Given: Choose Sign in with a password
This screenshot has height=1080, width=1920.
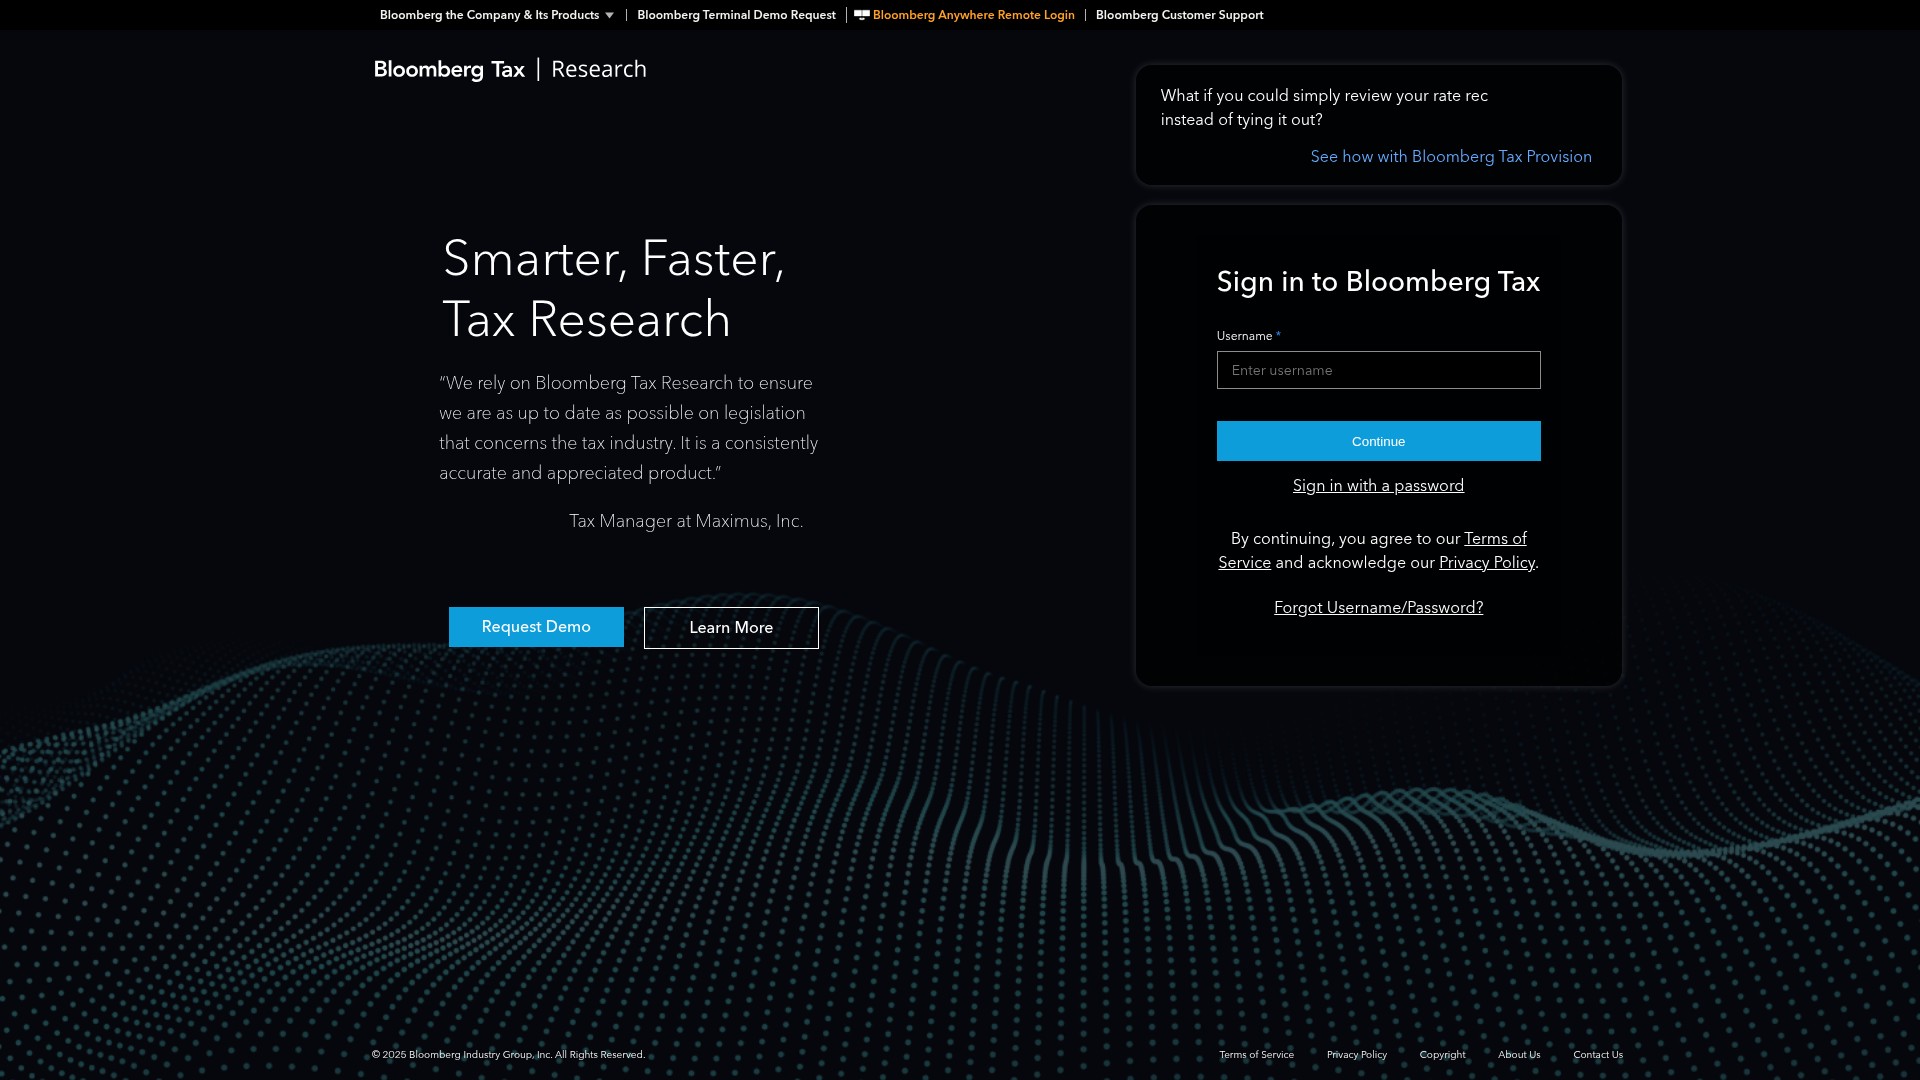Looking at the screenshot, I should [x=1378, y=486].
